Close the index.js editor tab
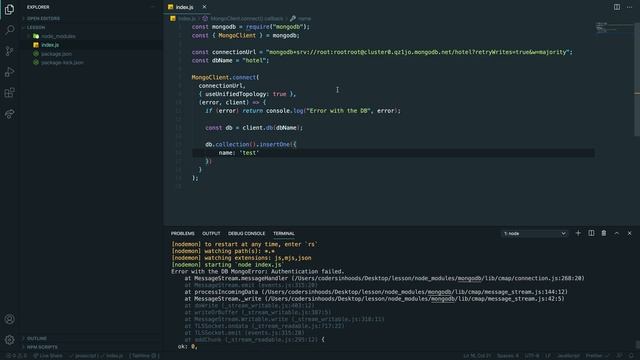 point(204,7)
